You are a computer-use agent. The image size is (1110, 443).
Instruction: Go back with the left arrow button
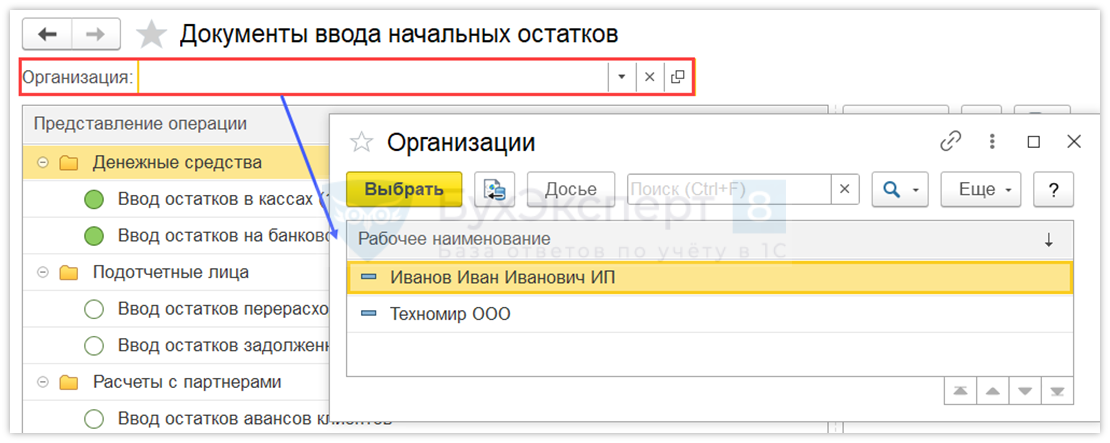tap(47, 34)
